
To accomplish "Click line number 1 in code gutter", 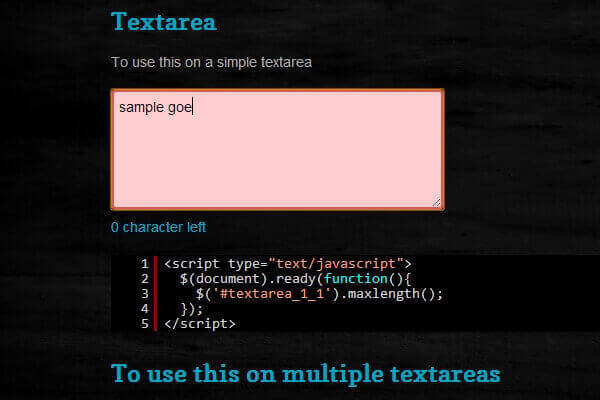I will [145, 264].
